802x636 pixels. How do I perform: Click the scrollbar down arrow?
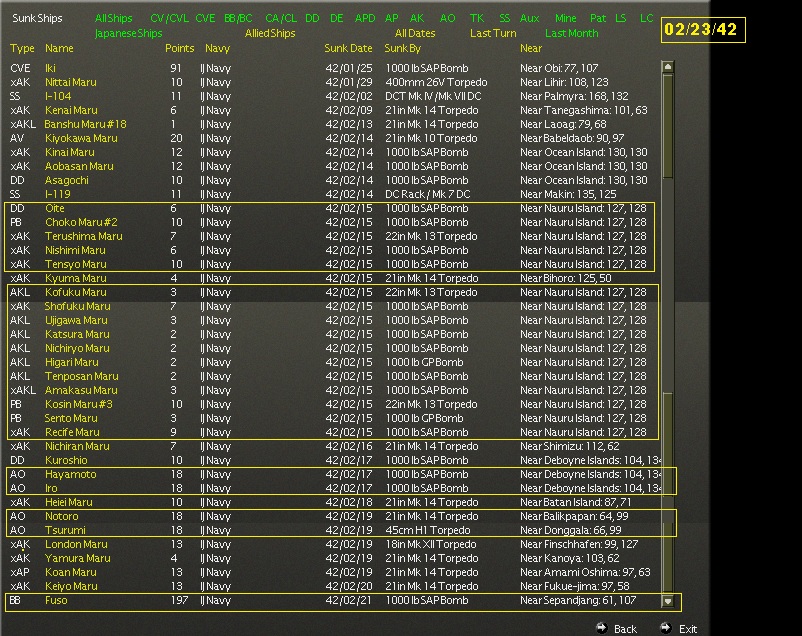pyautogui.click(x=667, y=601)
